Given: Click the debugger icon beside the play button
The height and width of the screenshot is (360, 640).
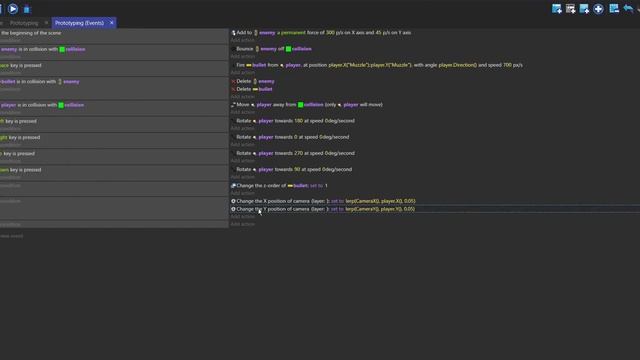Looking at the screenshot, I should click(x=27, y=9).
